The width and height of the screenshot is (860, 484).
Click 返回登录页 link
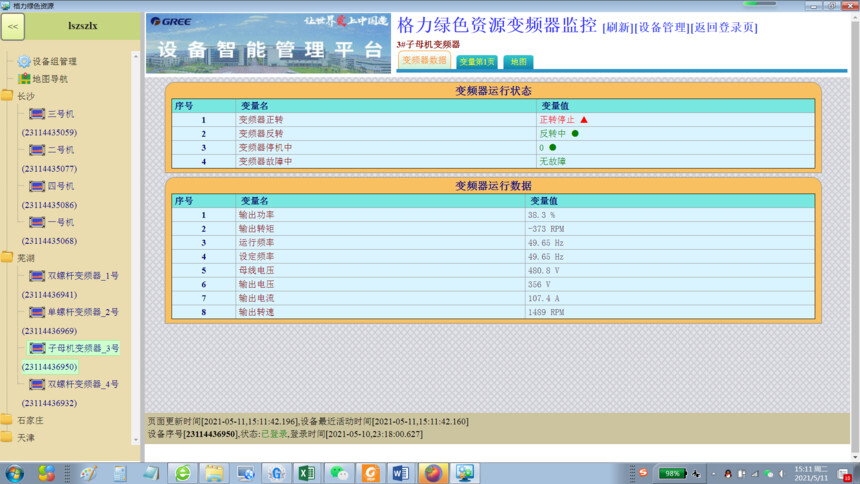click(724, 27)
